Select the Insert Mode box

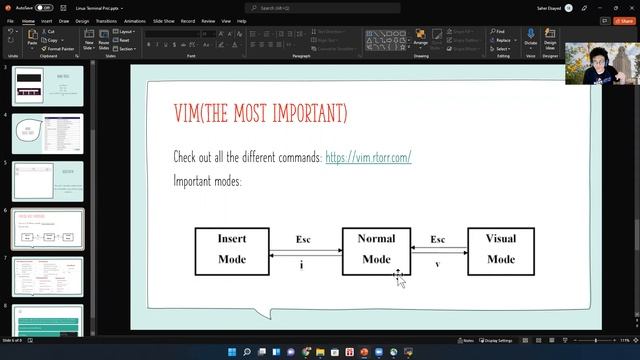[x=232, y=251]
